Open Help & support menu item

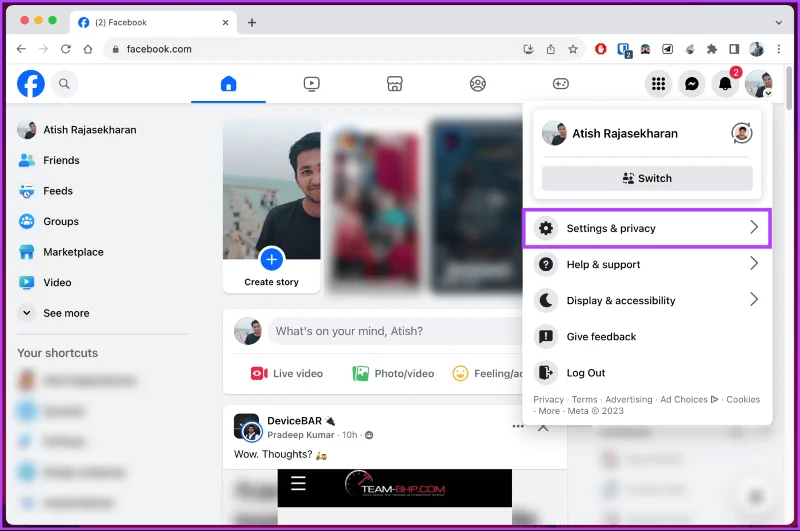click(x=647, y=264)
